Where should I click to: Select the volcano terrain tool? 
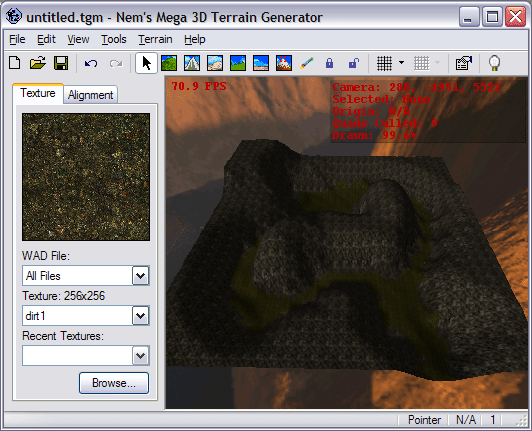284,63
